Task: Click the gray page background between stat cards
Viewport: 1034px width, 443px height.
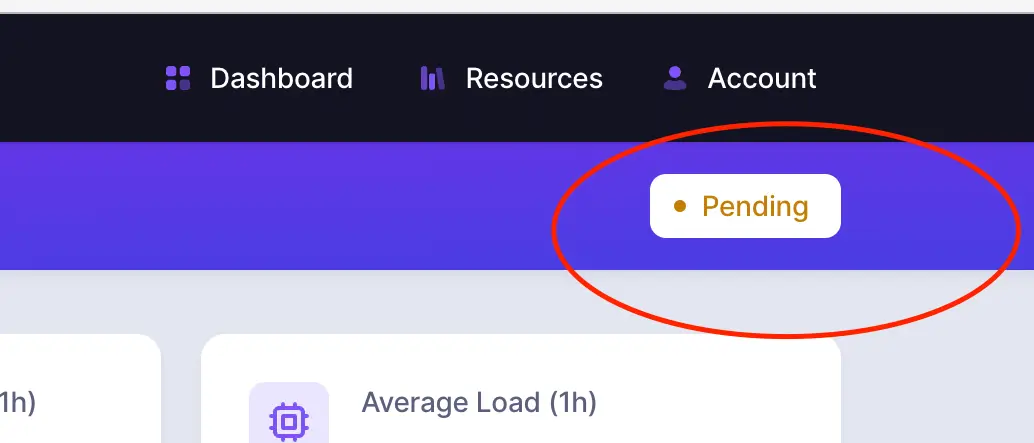Action: [181, 390]
